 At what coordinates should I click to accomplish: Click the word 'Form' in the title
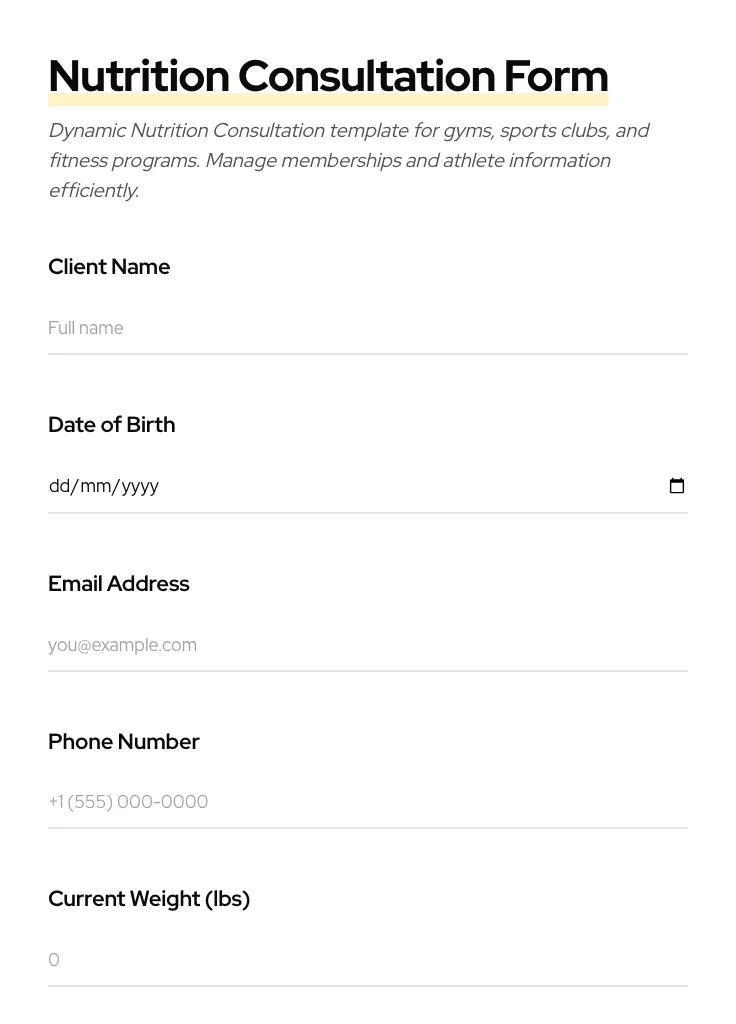[555, 76]
